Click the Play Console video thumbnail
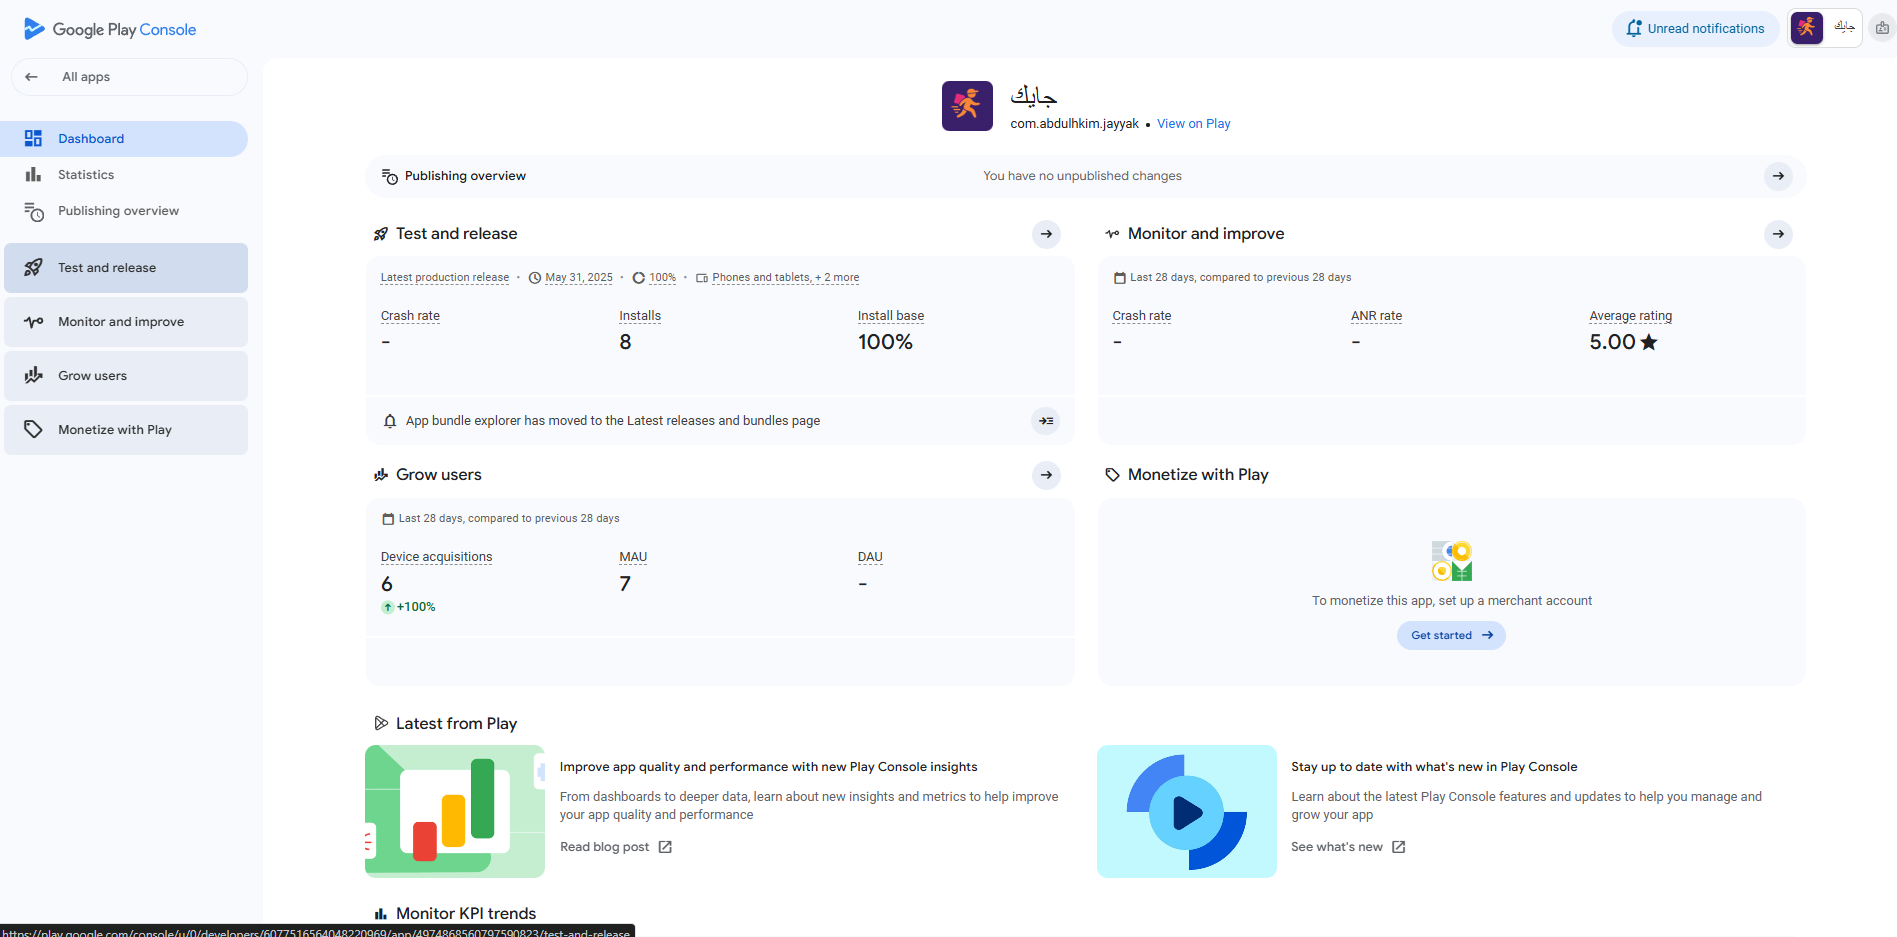 (x=1186, y=811)
